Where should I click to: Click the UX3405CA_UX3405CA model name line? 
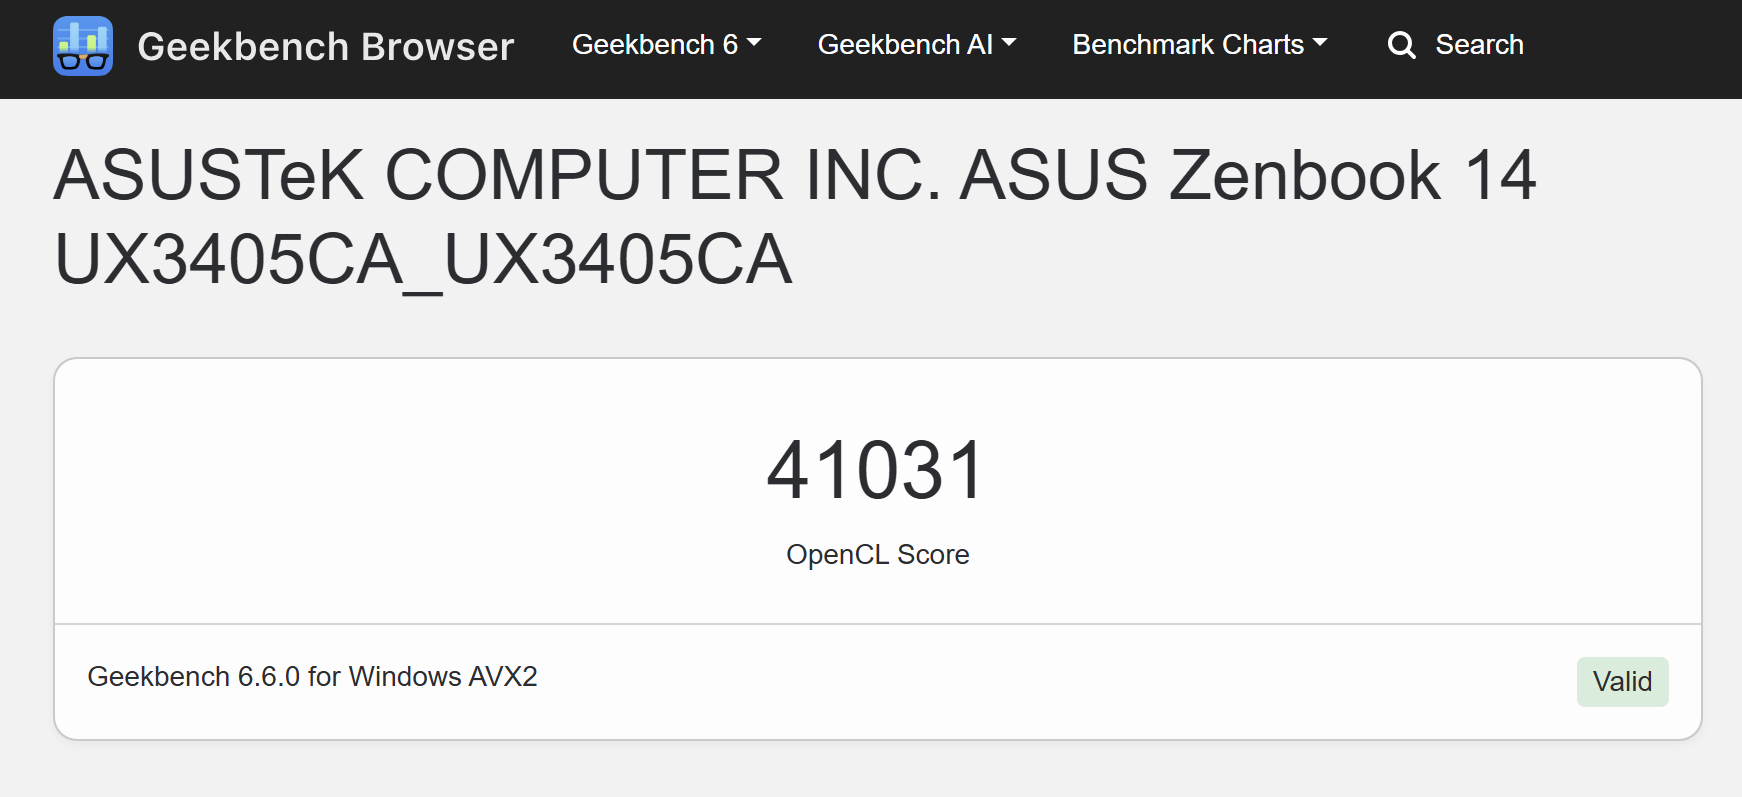pyautogui.click(x=423, y=260)
